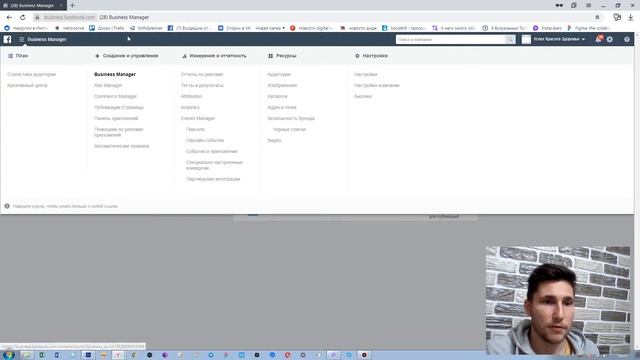This screenshot has height=360, width=640.
Task: Open the gear settings icon in the header
Action: 610,39
